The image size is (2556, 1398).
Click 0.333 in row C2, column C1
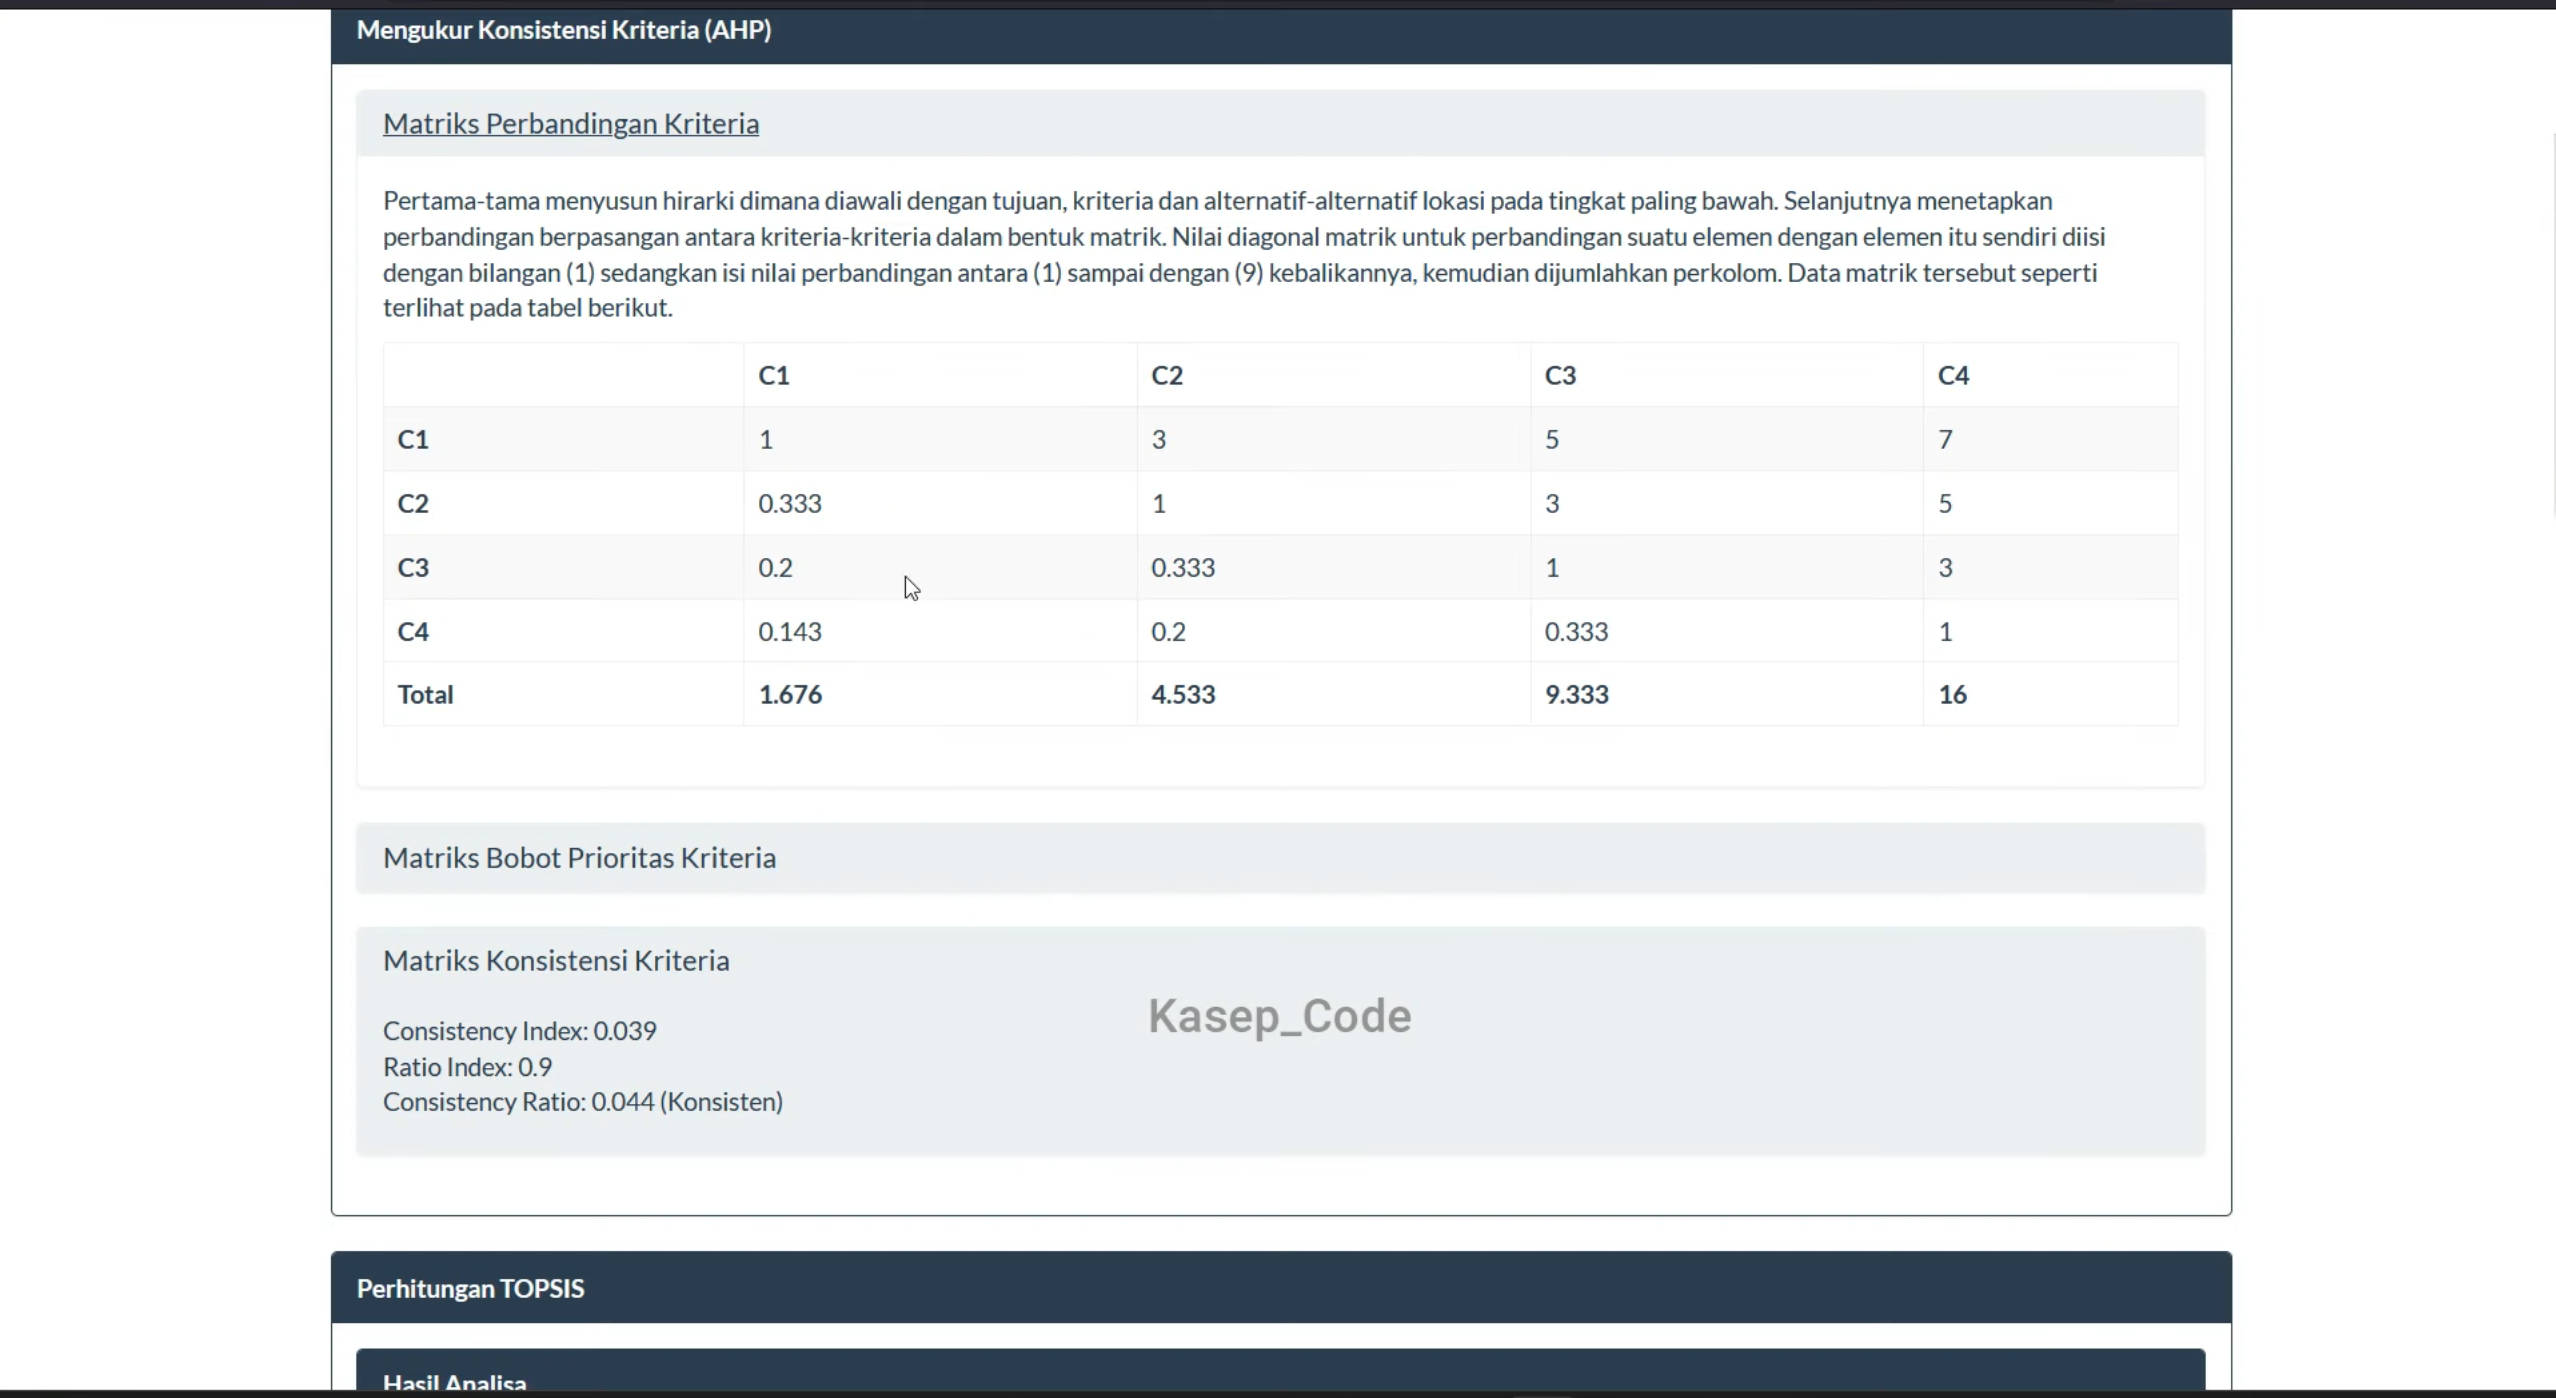[x=790, y=503]
